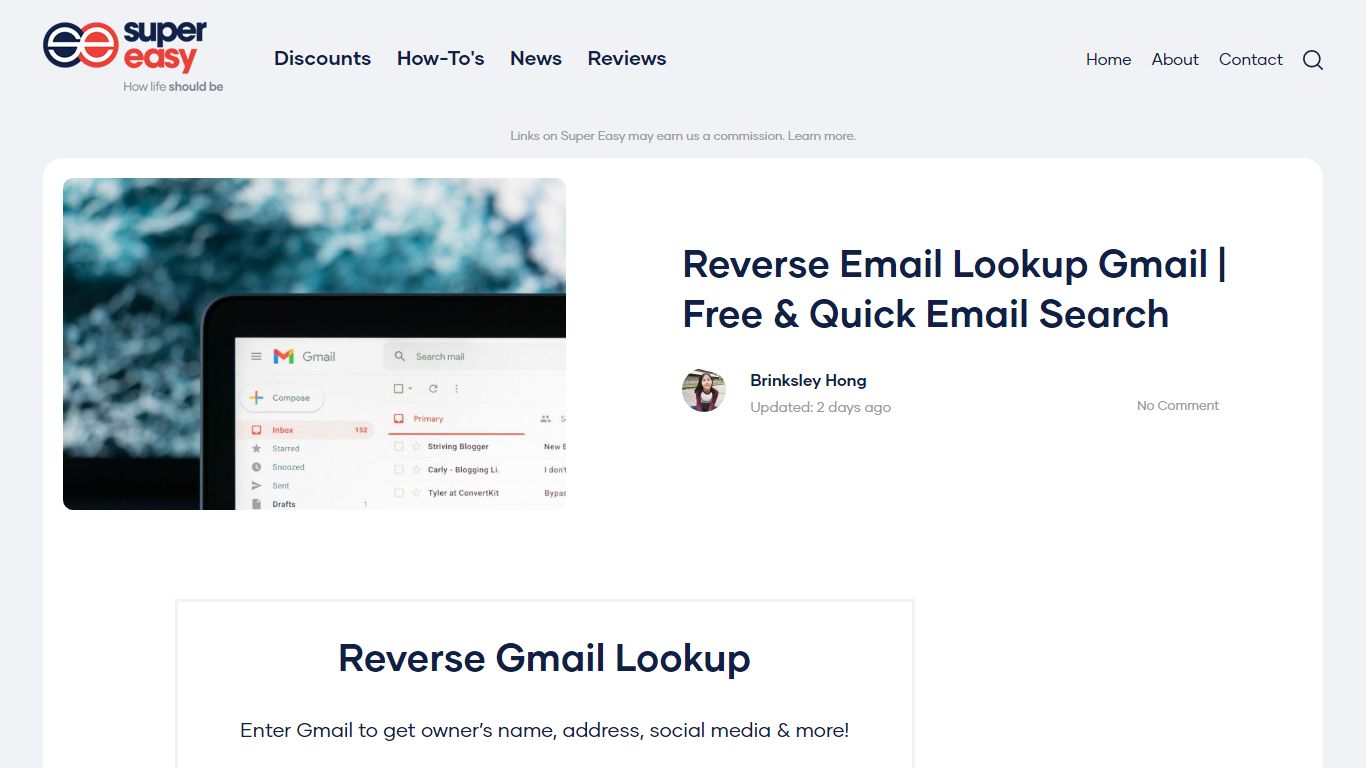Click the article title heading

click(954, 289)
